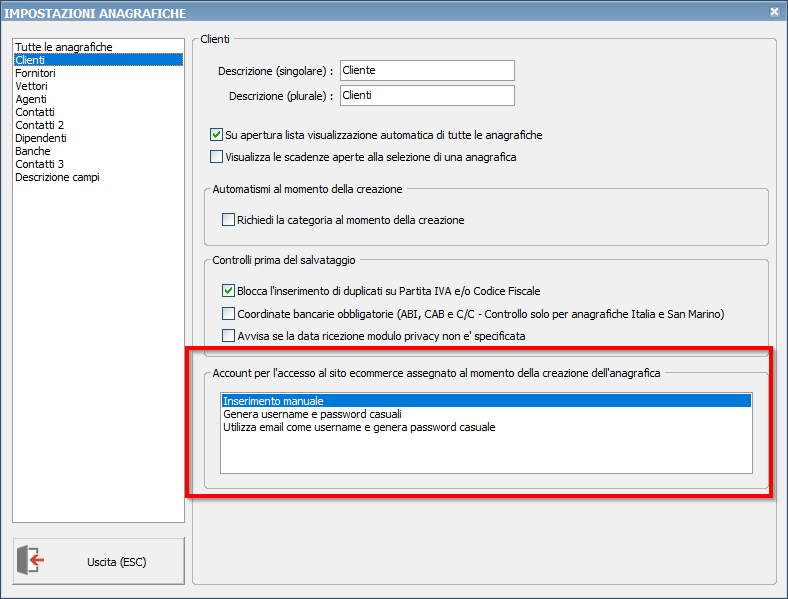The image size is (788, 599).
Task: Open the Fornitori settings category
Action: (35, 73)
